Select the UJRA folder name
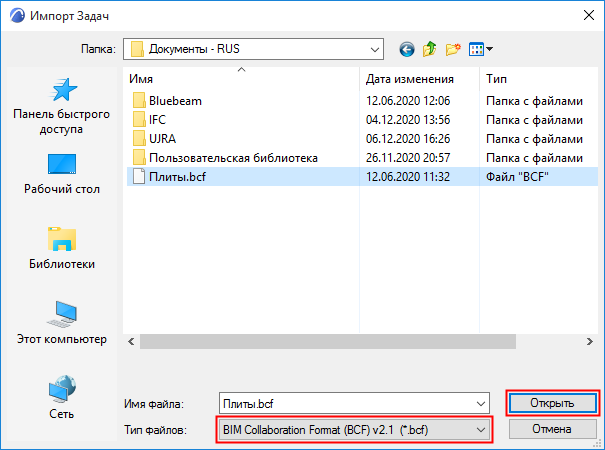This screenshot has width=605, height=450. (162, 139)
